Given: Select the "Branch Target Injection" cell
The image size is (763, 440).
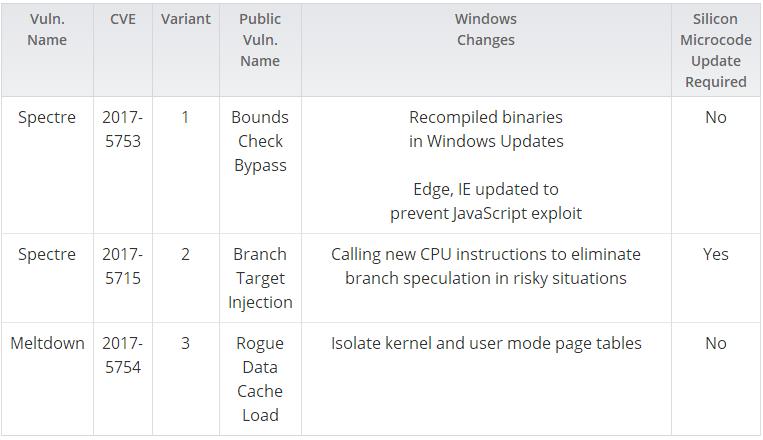Looking at the screenshot, I should [260, 278].
